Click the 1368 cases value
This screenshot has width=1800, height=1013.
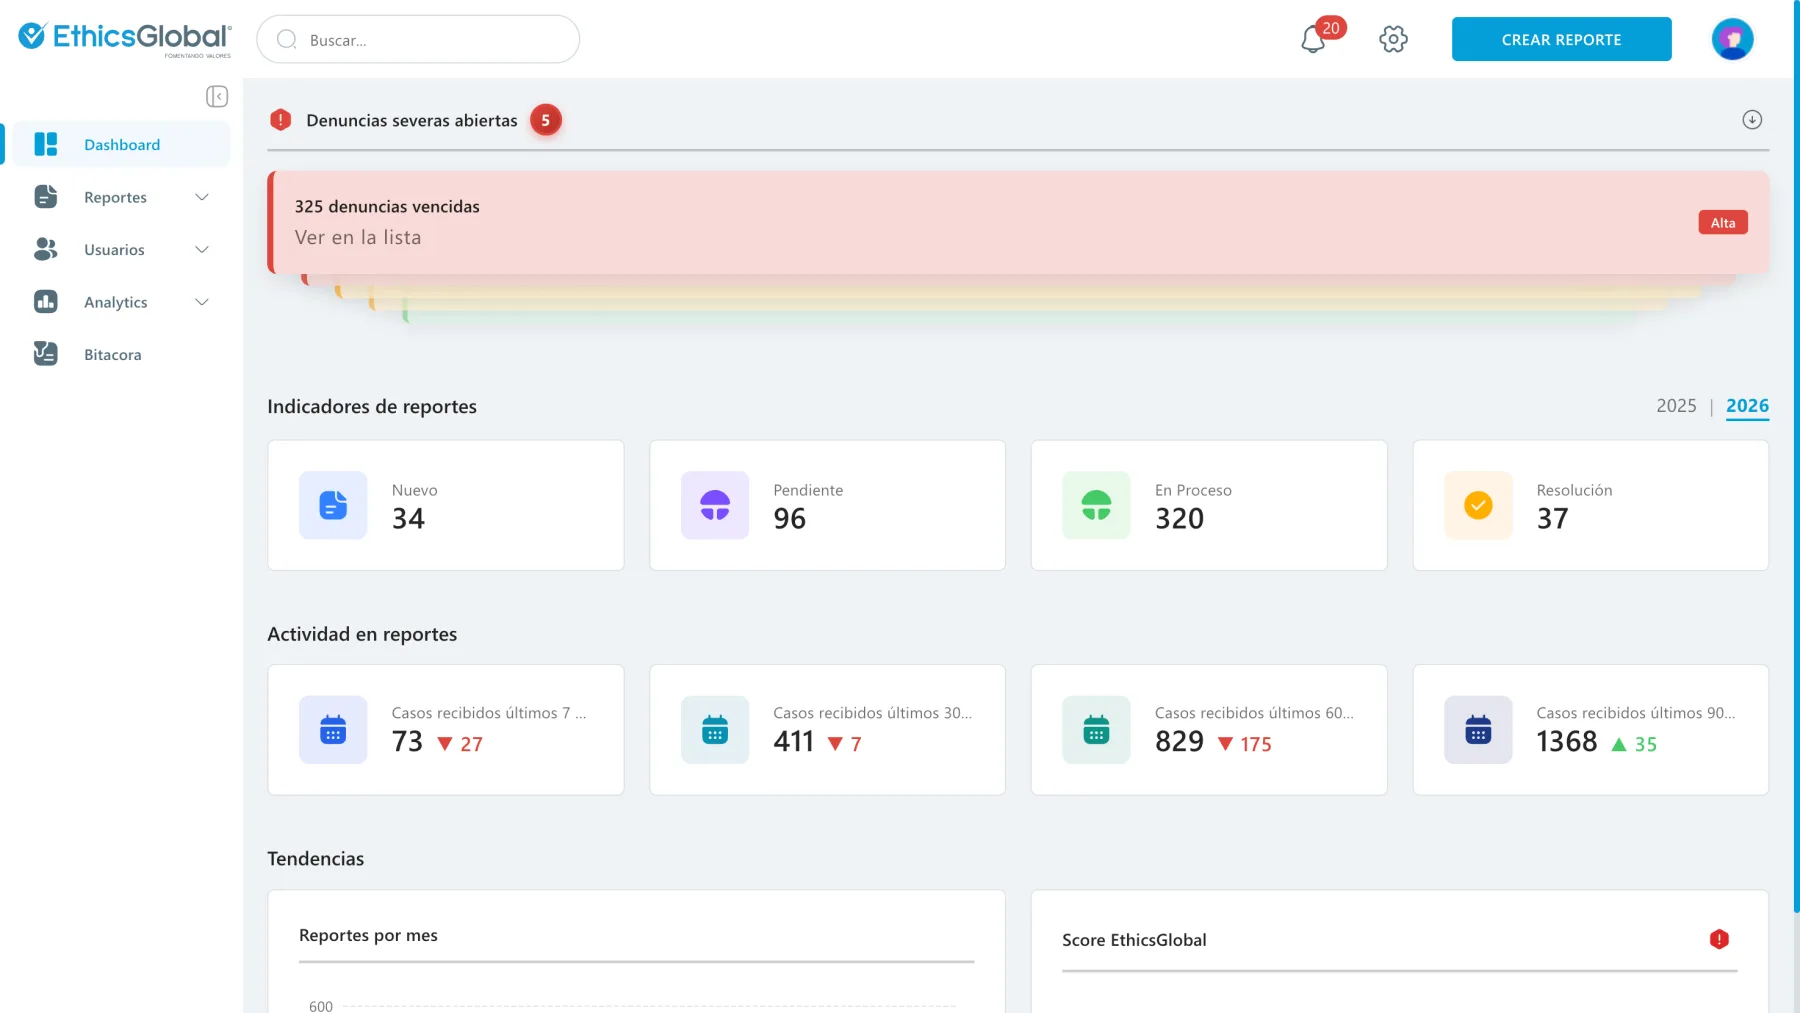1567,742
